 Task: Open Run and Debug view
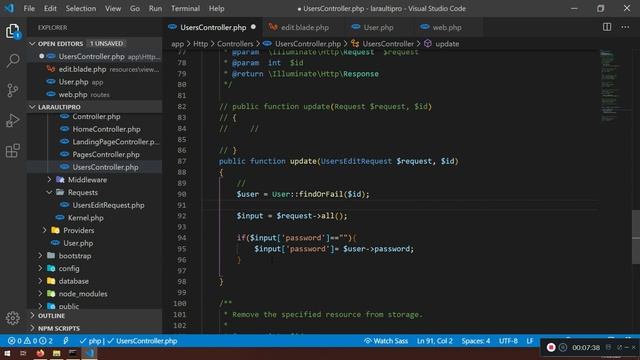(13, 120)
